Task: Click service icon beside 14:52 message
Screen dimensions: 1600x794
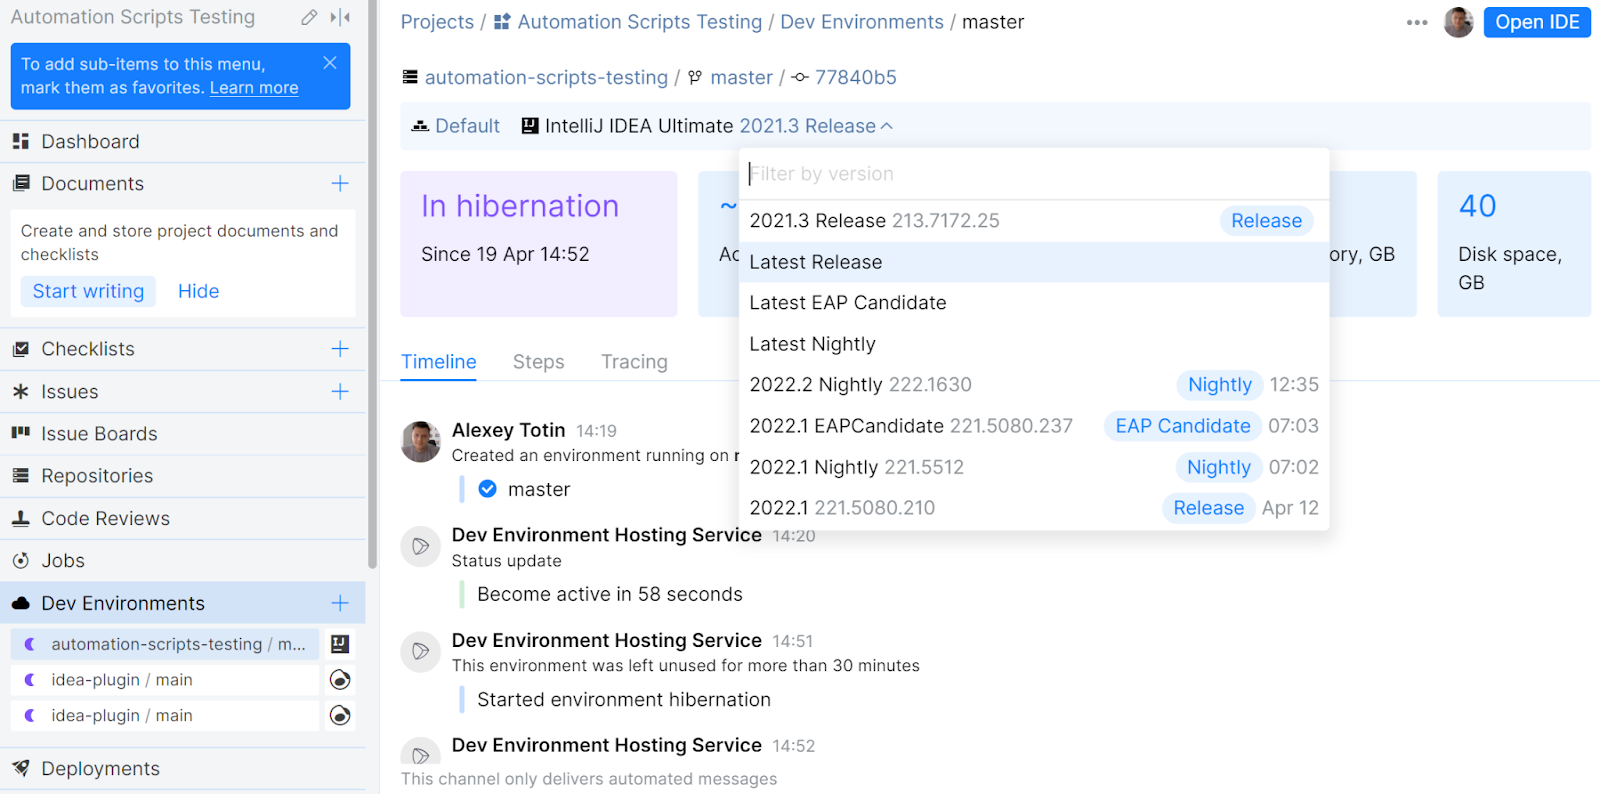Action: pos(421,754)
